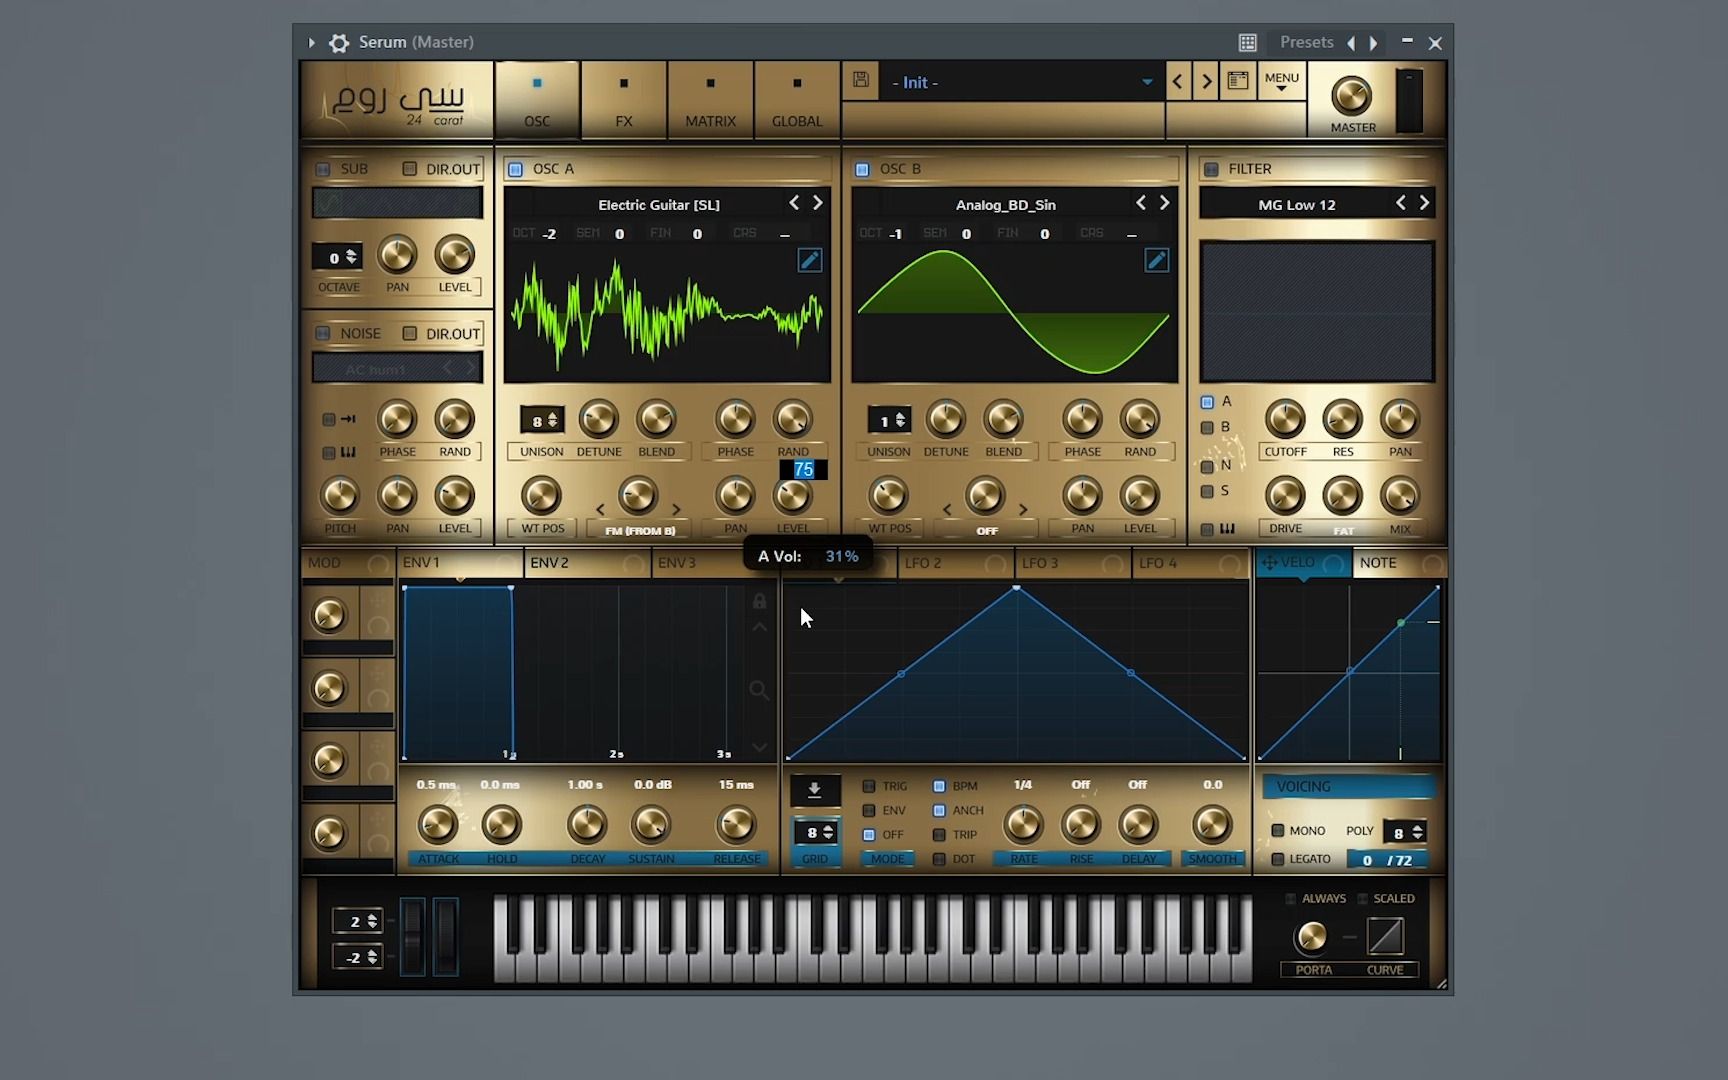Click the ENV 1 ATTACK knob
Viewport: 1728px width, 1080px height.
[x=437, y=824]
